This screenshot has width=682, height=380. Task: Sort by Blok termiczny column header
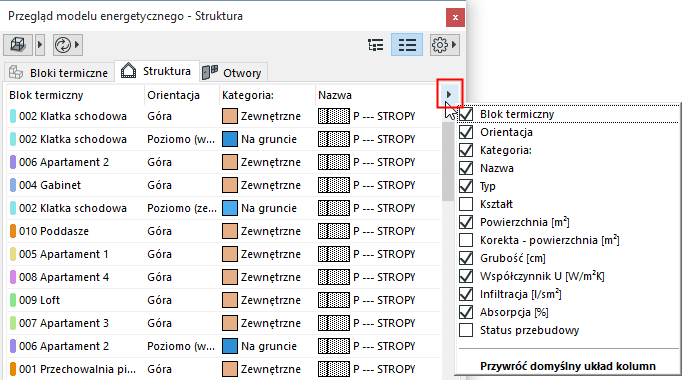[x=75, y=95]
